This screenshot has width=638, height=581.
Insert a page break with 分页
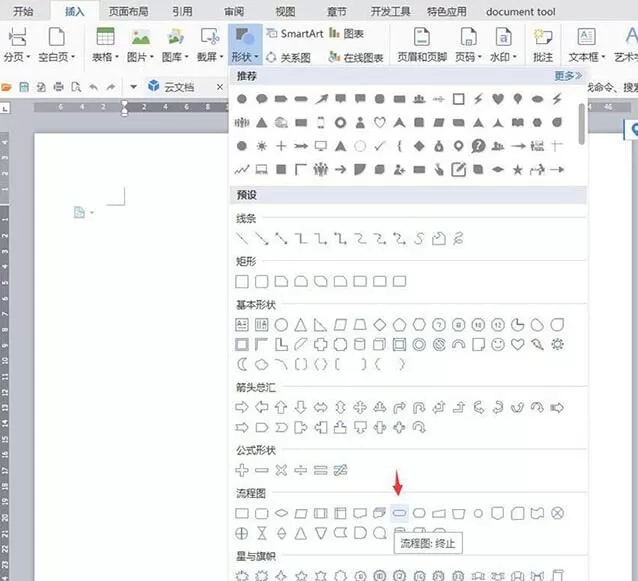(17, 45)
